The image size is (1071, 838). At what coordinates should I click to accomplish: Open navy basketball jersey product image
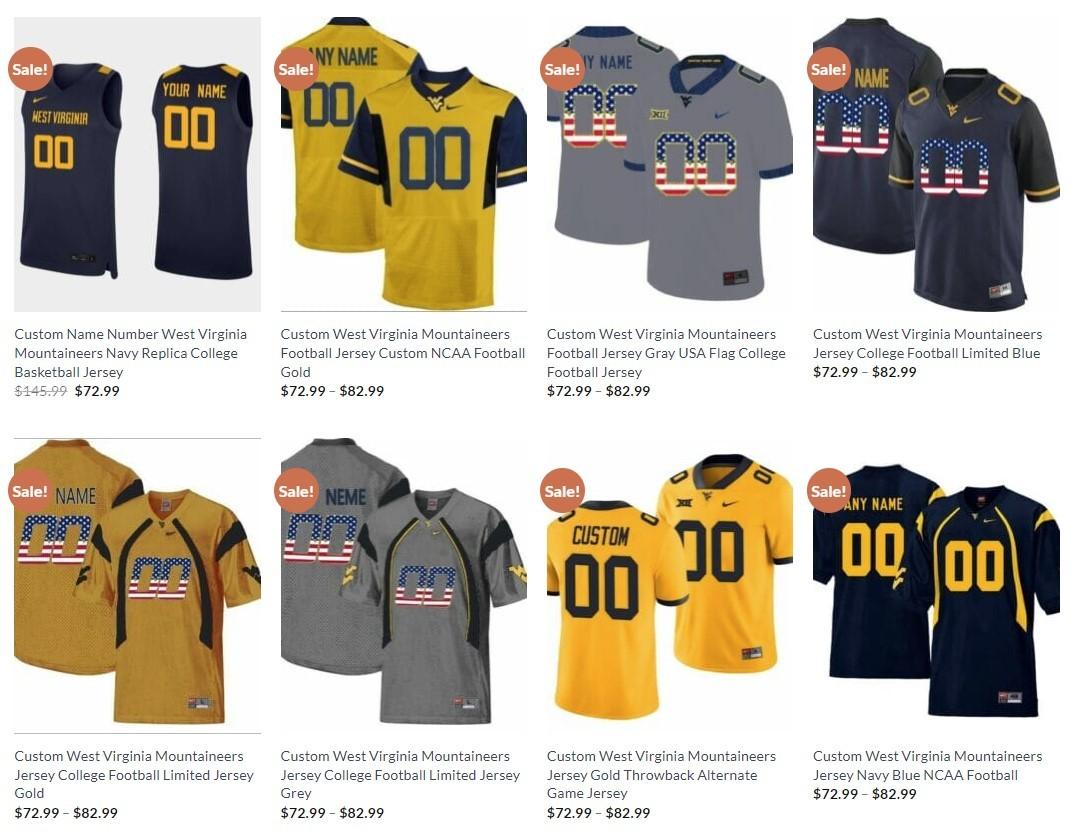(x=137, y=165)
